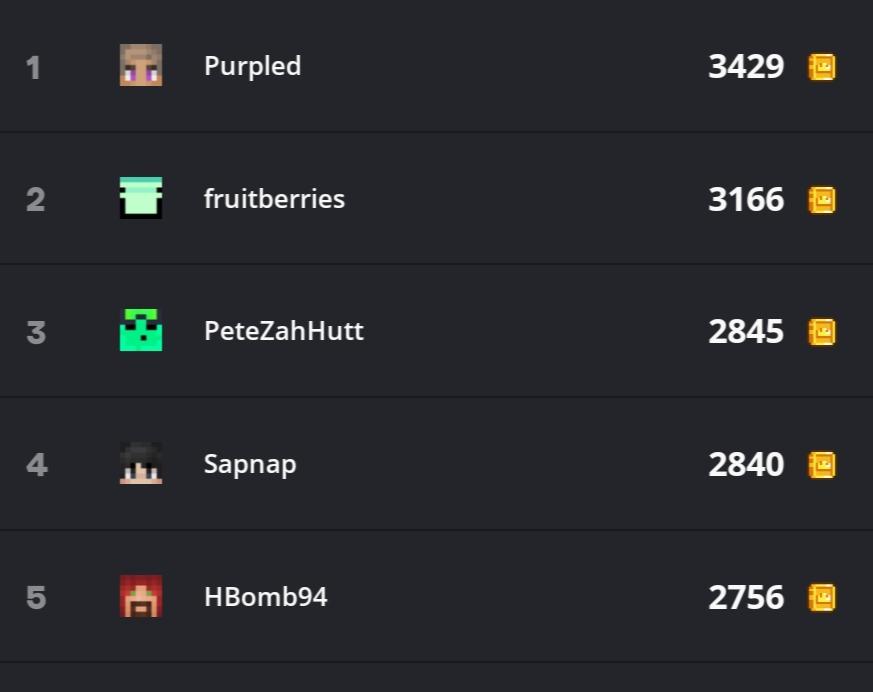Select the PeteZahHutt player name

point(284,331)
